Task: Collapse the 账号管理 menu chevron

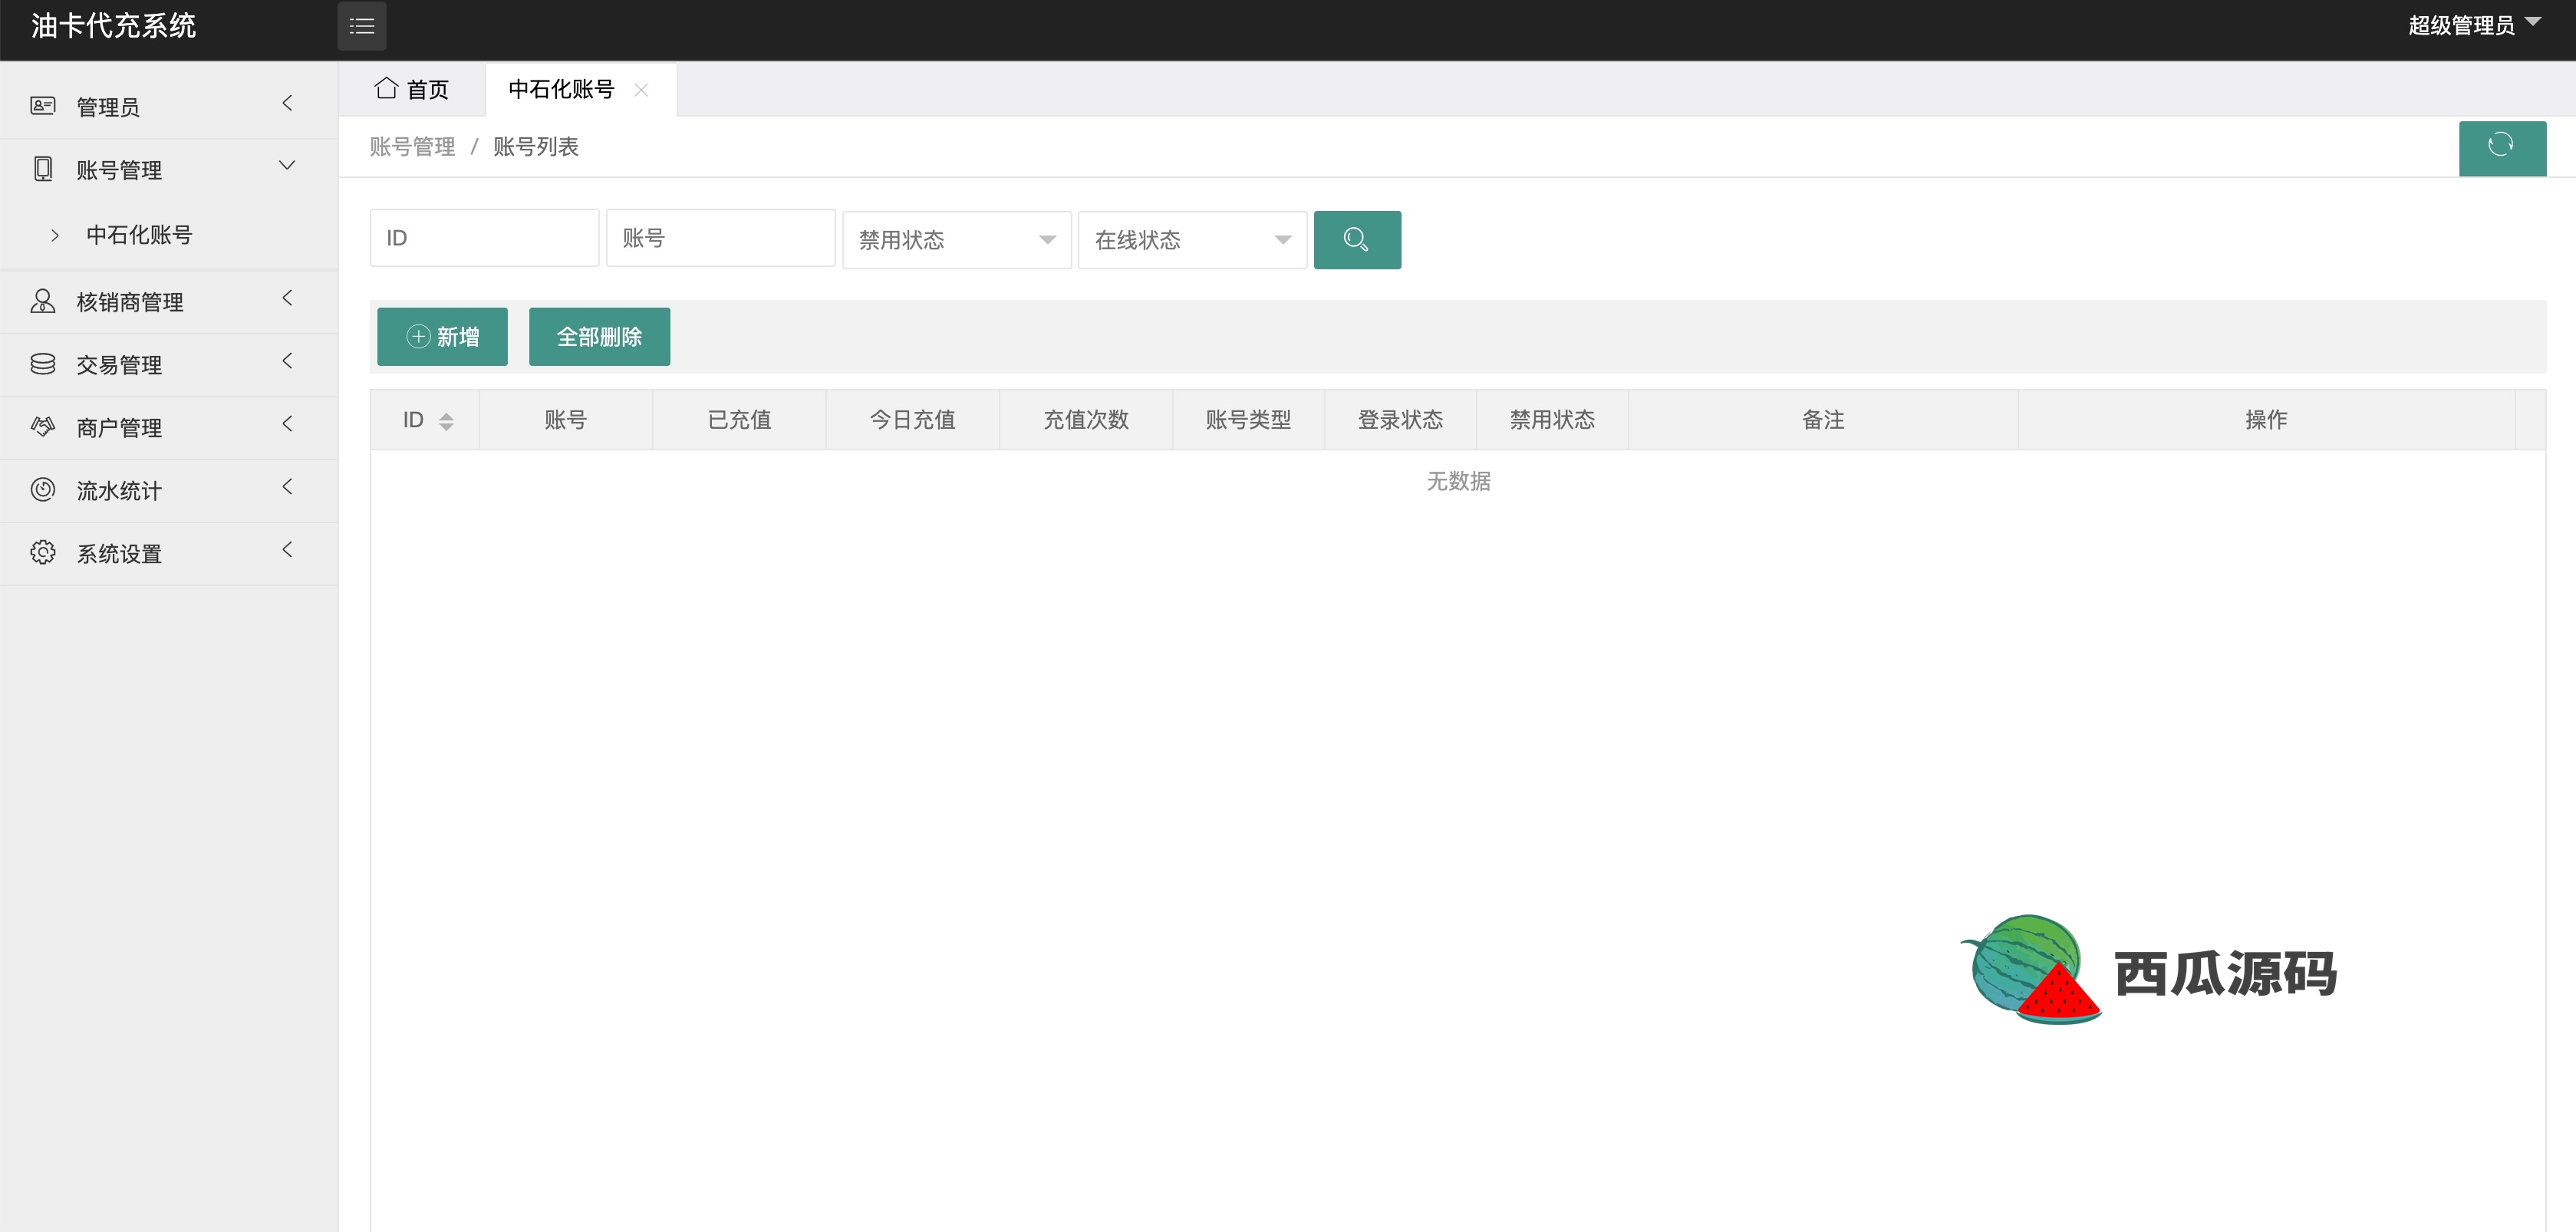Action: [287, 166]
